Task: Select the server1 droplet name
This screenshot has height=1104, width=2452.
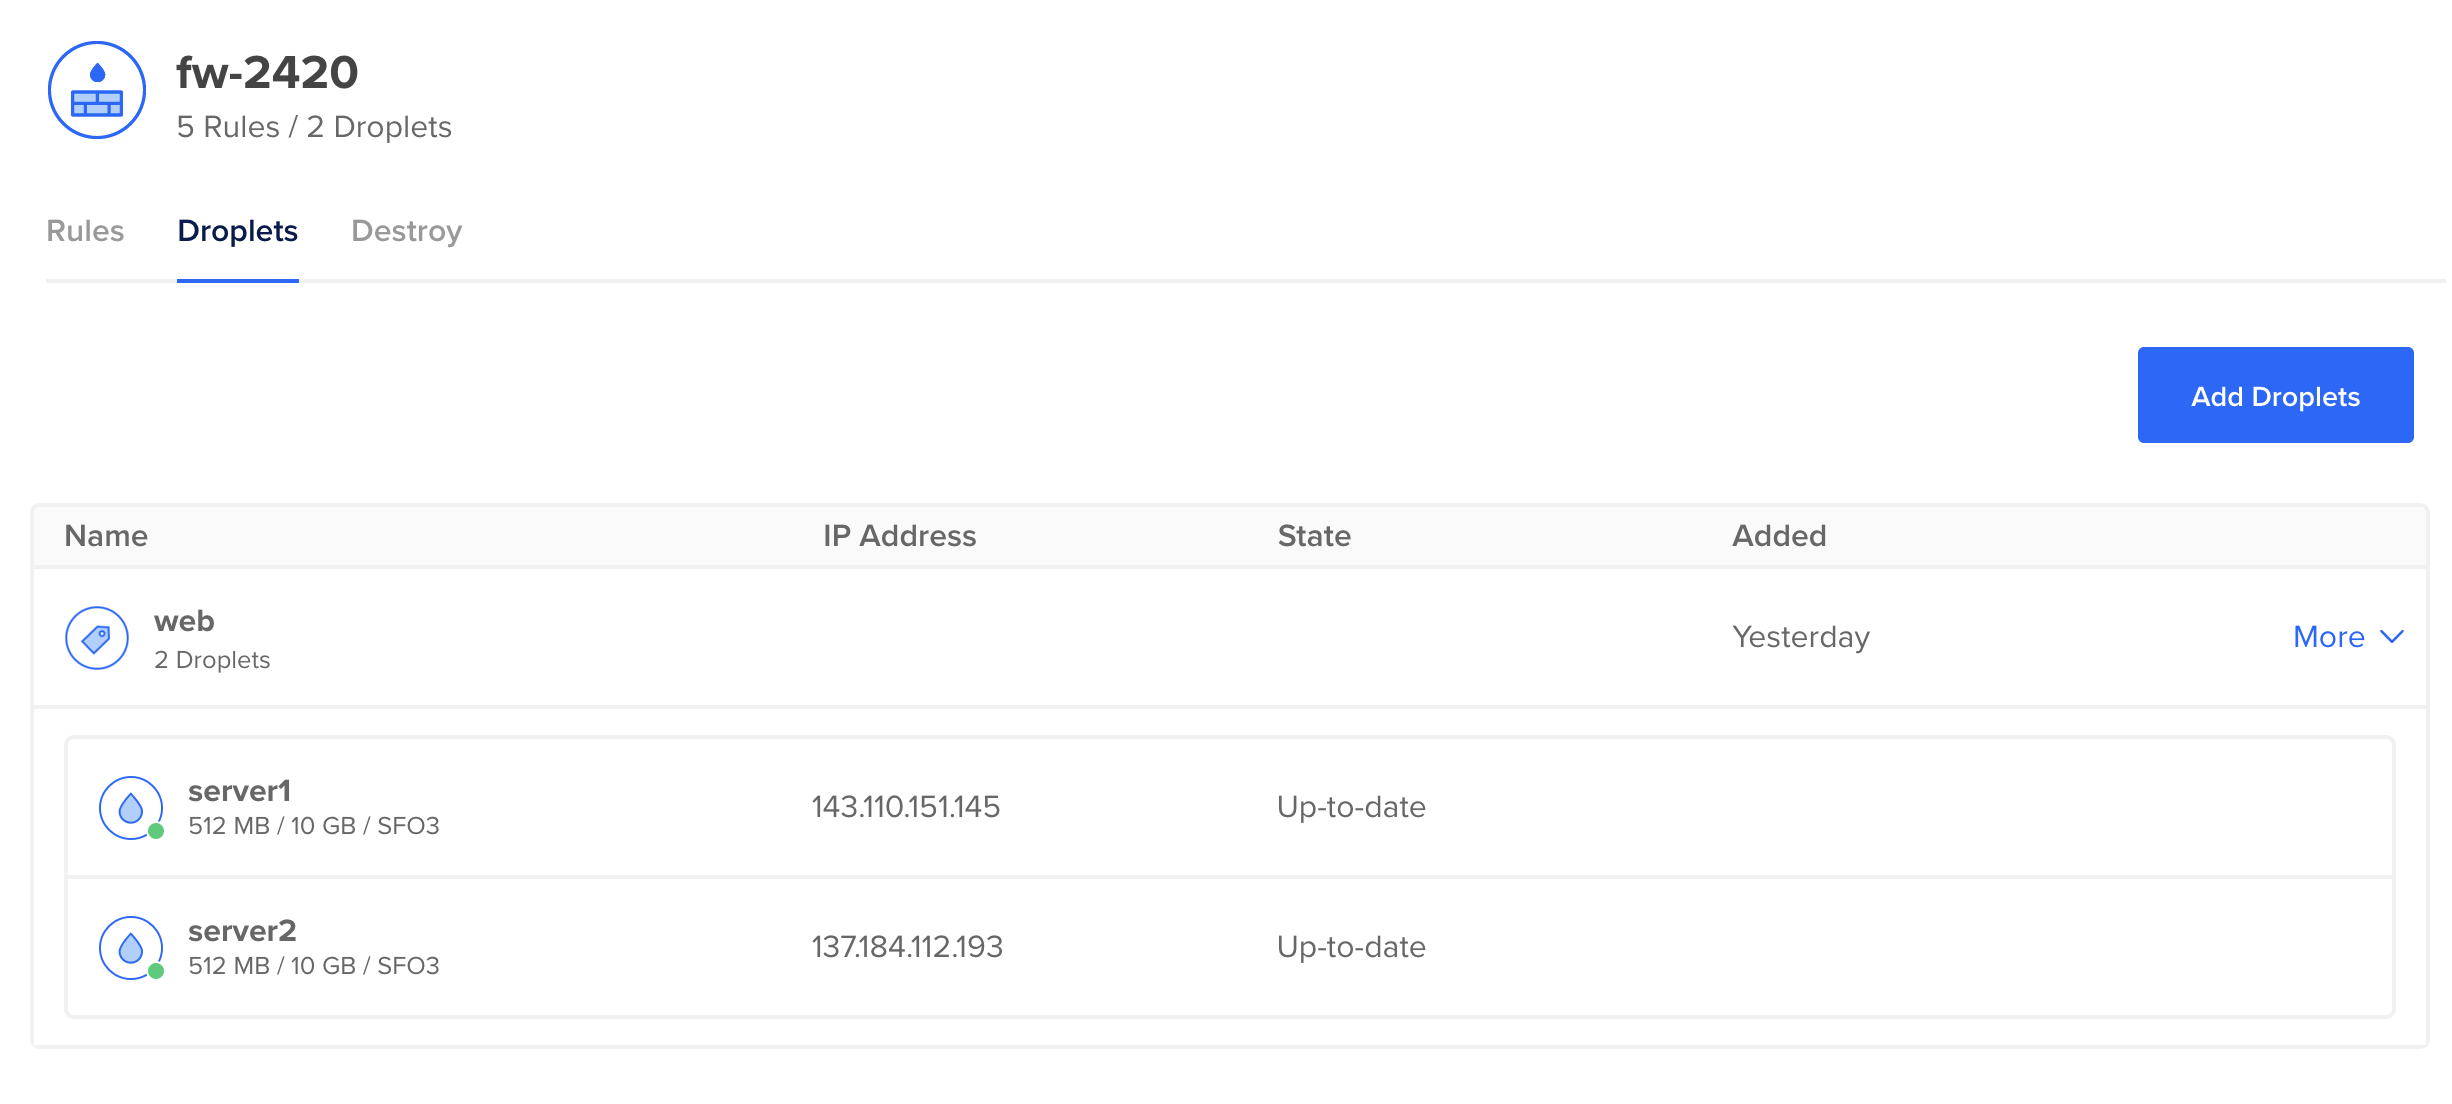Action: coord(239,790)
